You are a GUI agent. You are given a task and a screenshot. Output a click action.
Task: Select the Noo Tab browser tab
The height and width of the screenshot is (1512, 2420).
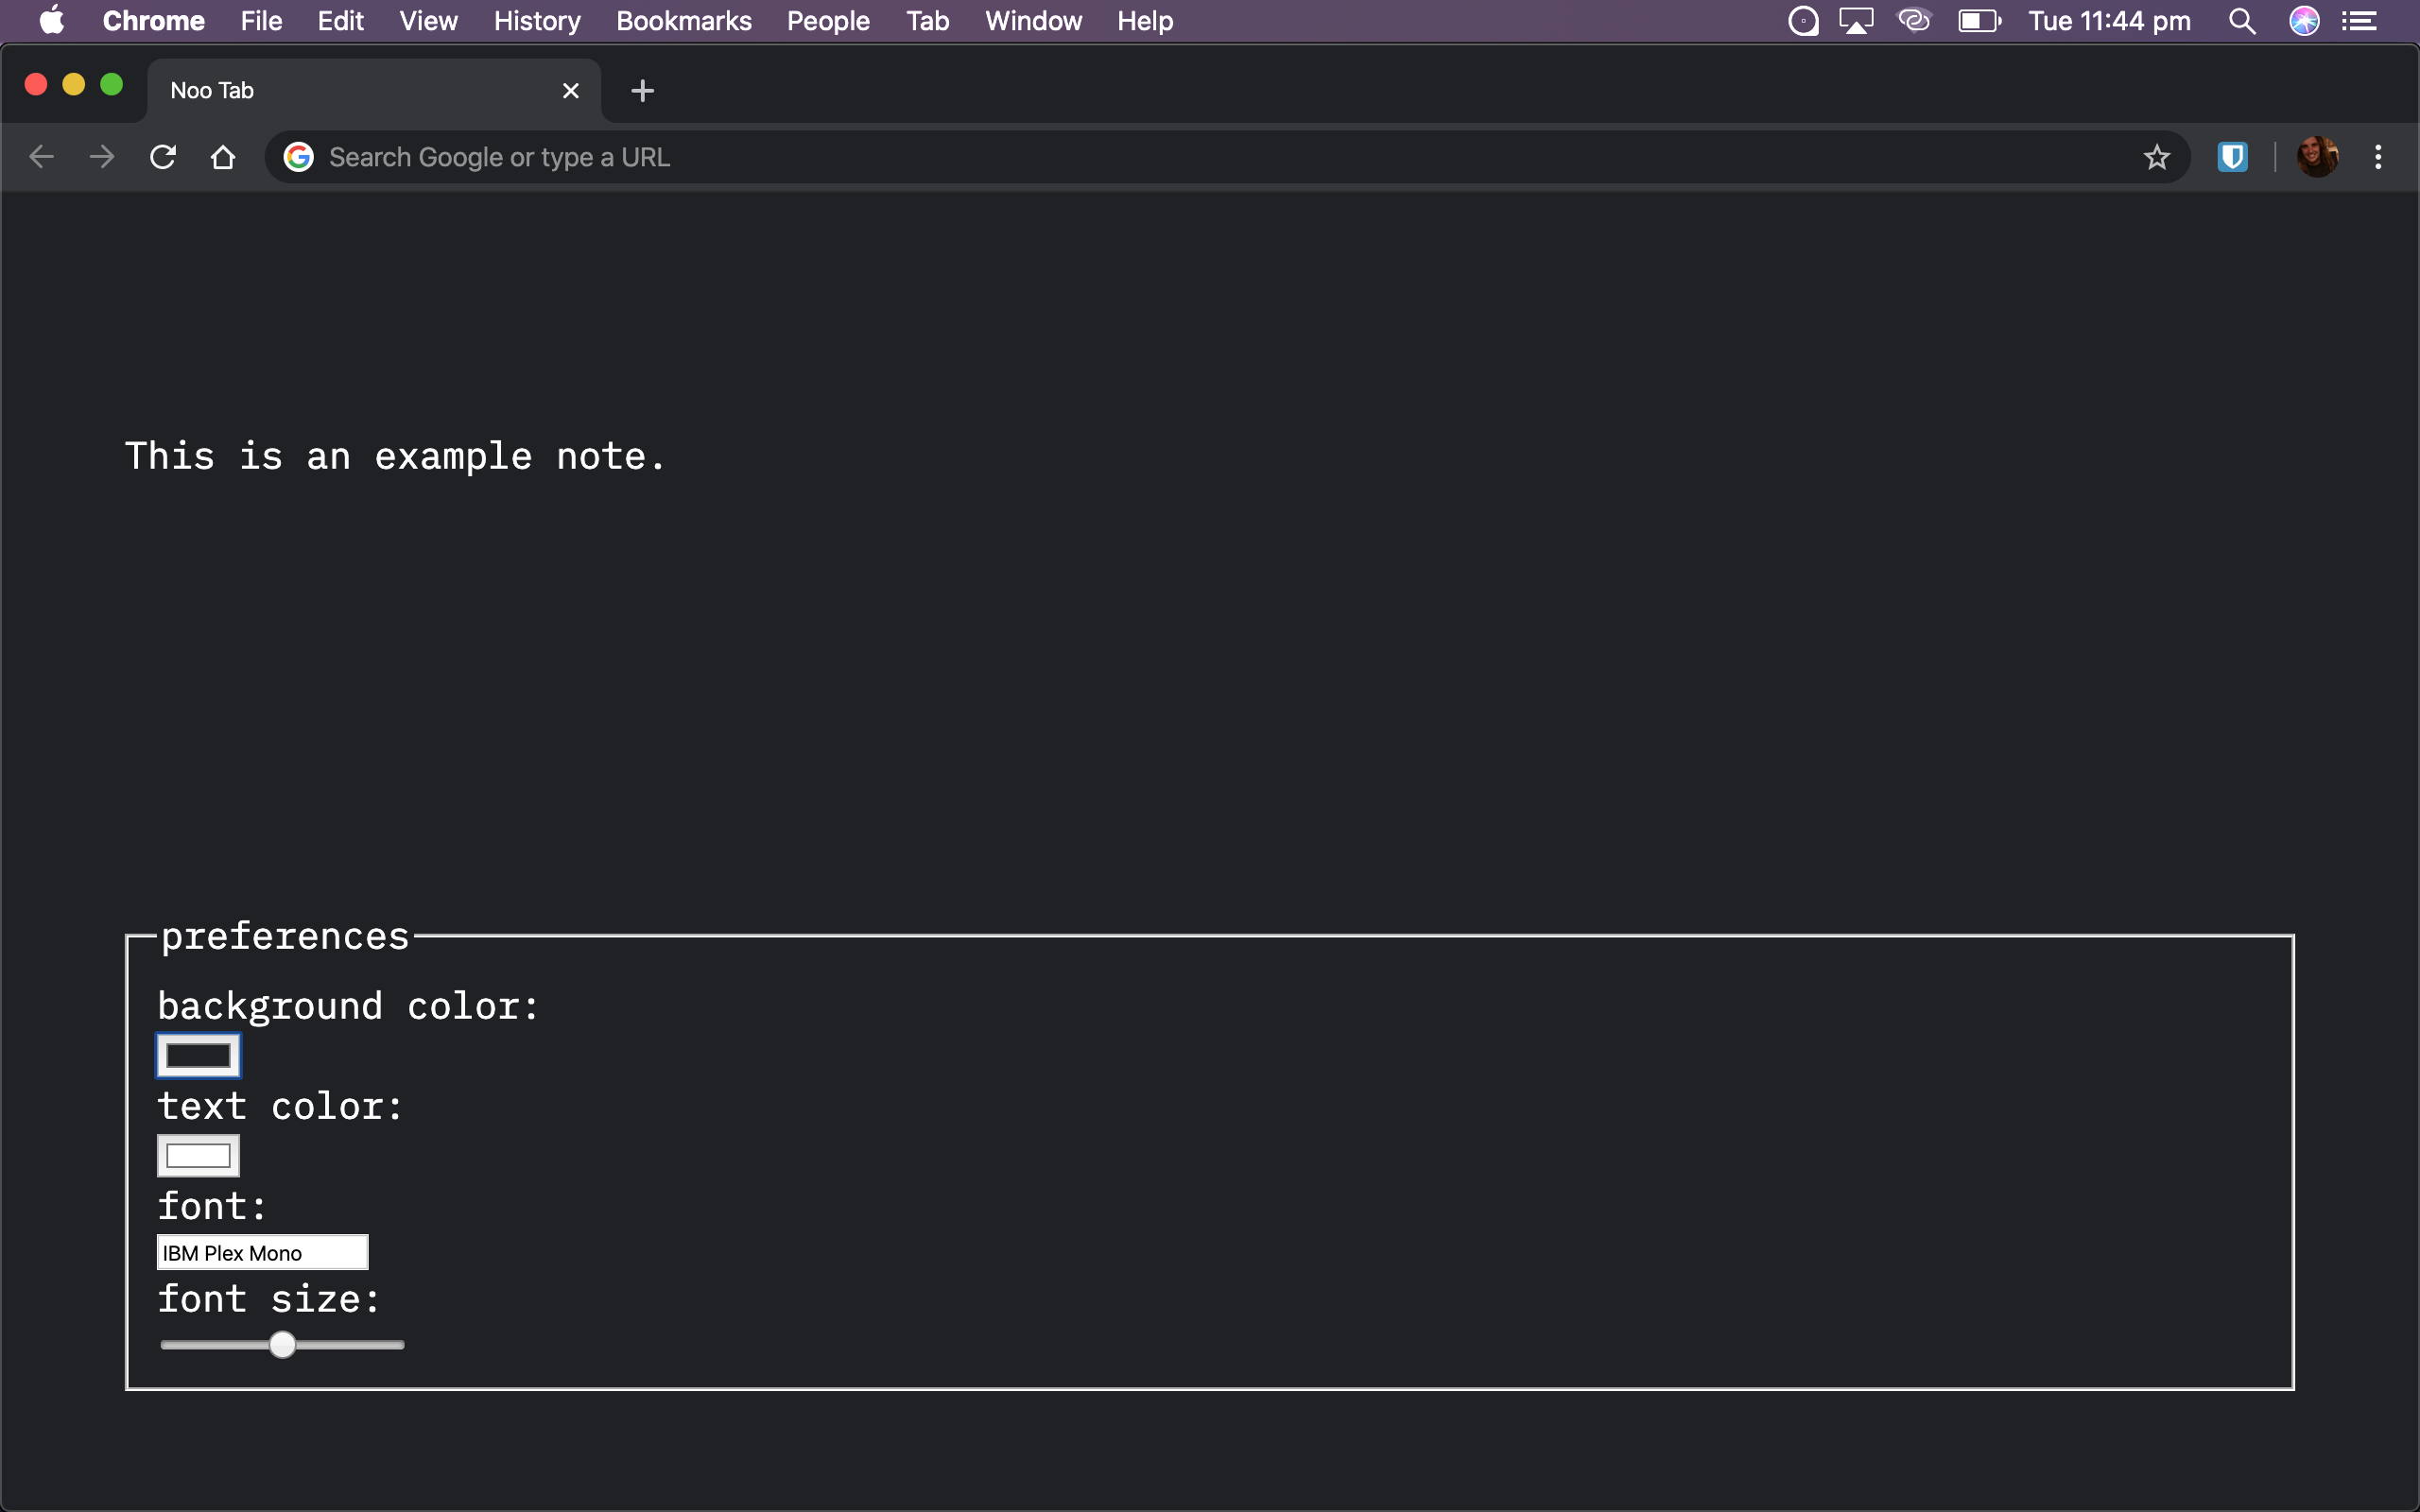coord(350,91)
